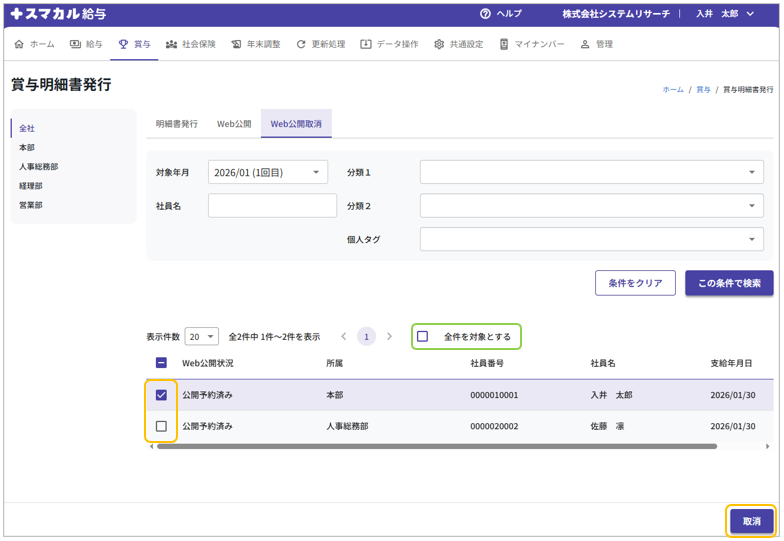Screen dimensions: 784x541
Task: Switch to the Web公開 tab
Action: pyautogui.click(x=234, y=124)
